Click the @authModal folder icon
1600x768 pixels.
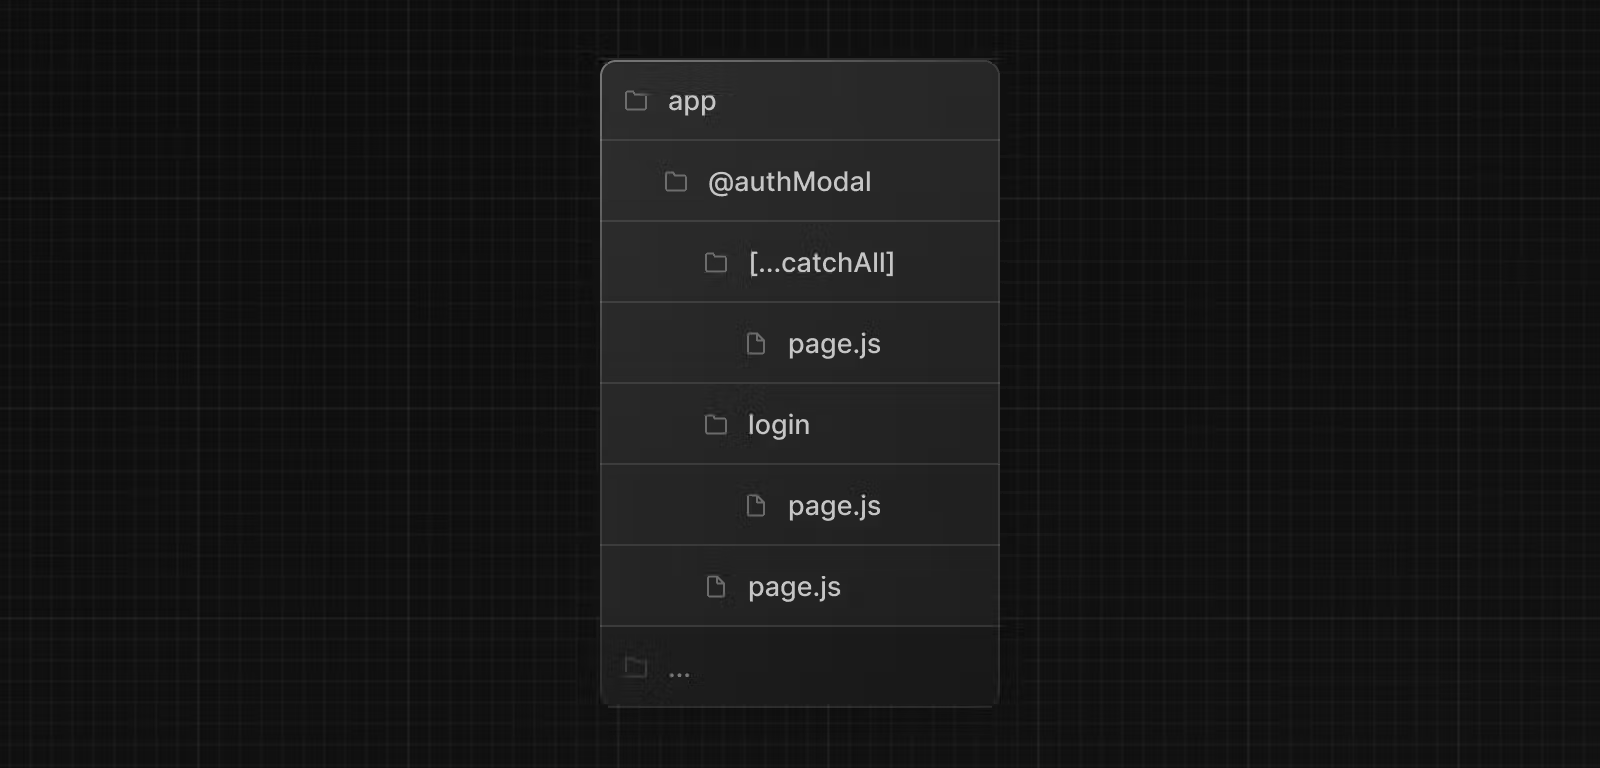[676, 181]
